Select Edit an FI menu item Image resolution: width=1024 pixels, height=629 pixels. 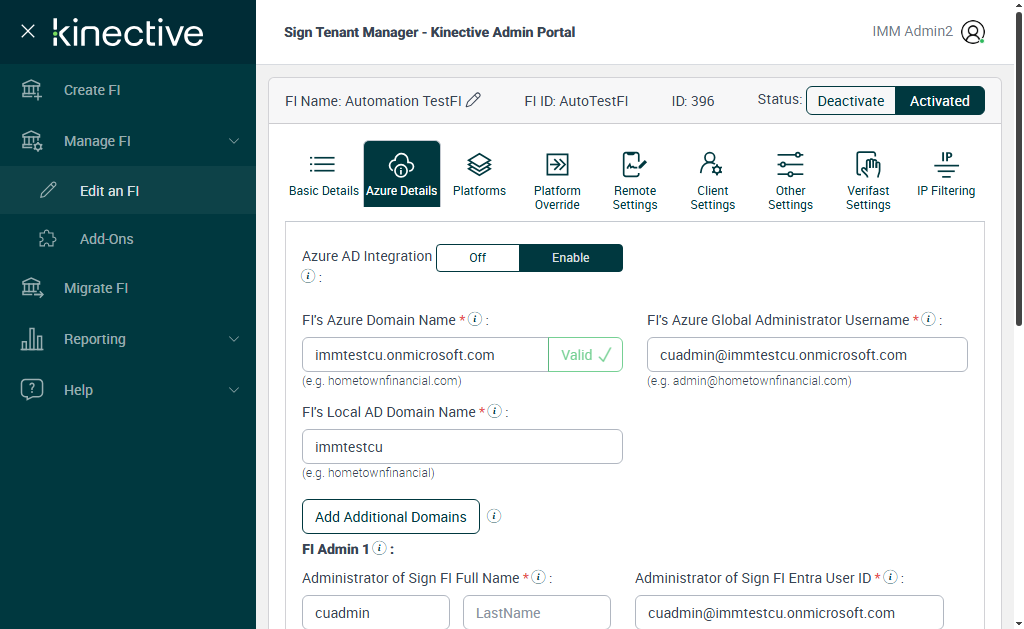click(x=128, y=191)
